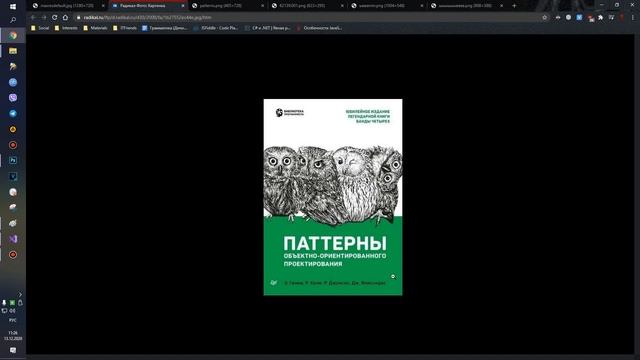Click the site lock icon in address bar

pos(78,18)
